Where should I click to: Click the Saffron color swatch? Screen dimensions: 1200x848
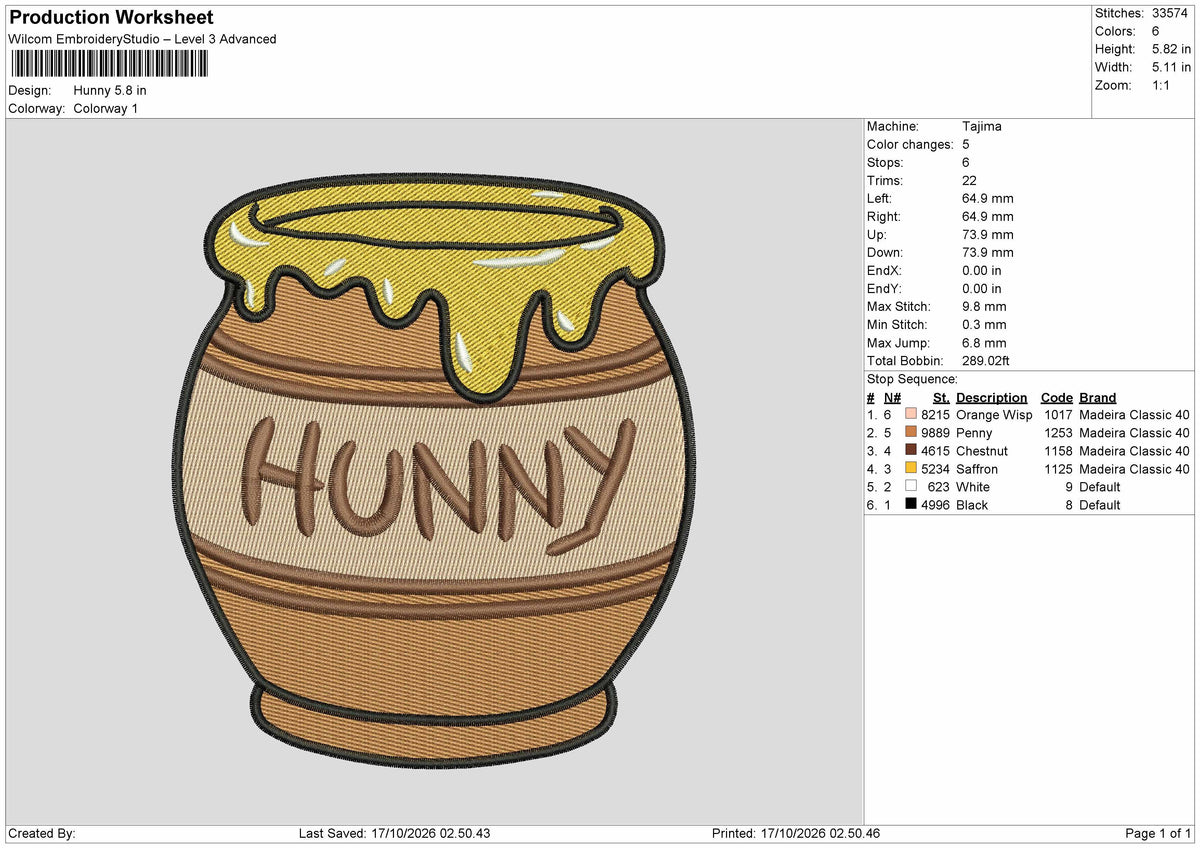click(x=911, y=469)
